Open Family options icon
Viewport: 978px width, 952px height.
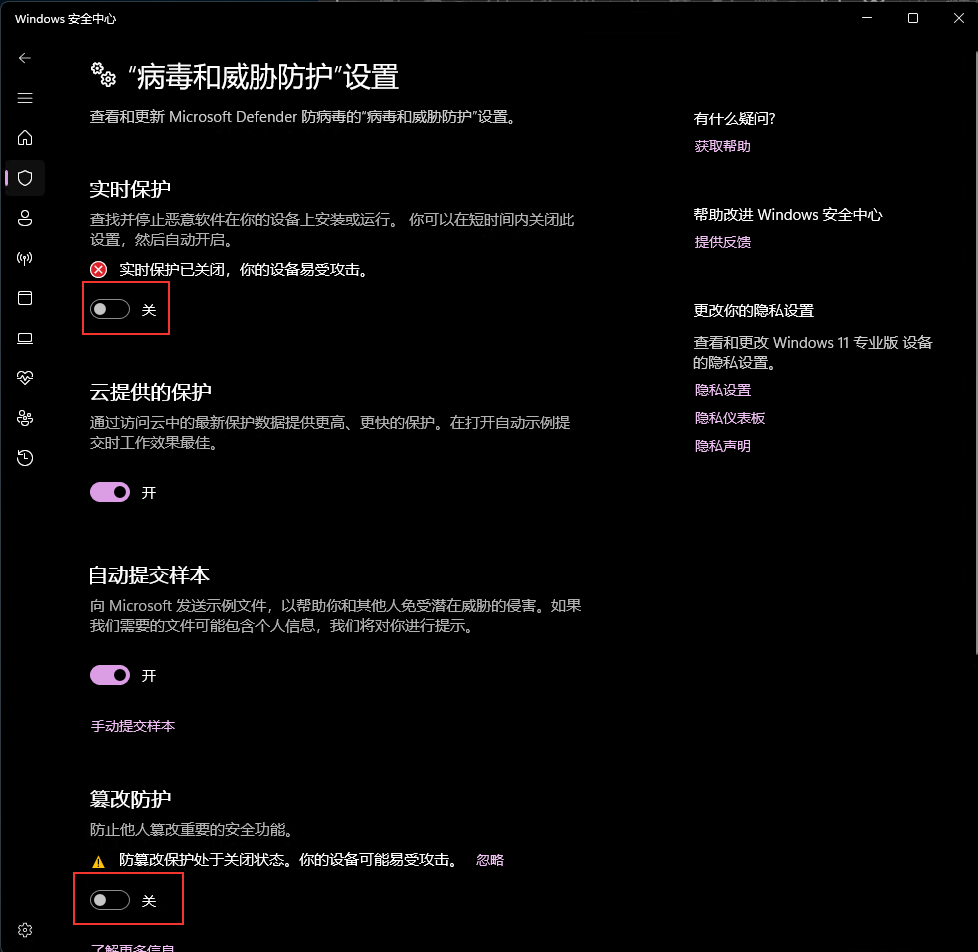pyautogui.click(x=25, y=418)
